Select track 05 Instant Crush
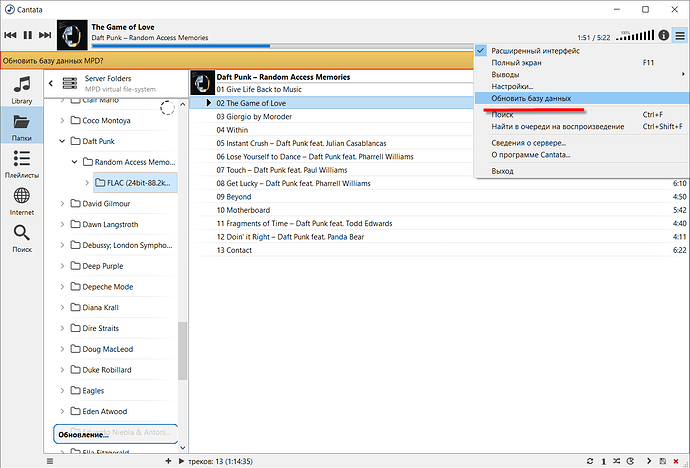Viewport: 690px width, 468px height. 332,143
